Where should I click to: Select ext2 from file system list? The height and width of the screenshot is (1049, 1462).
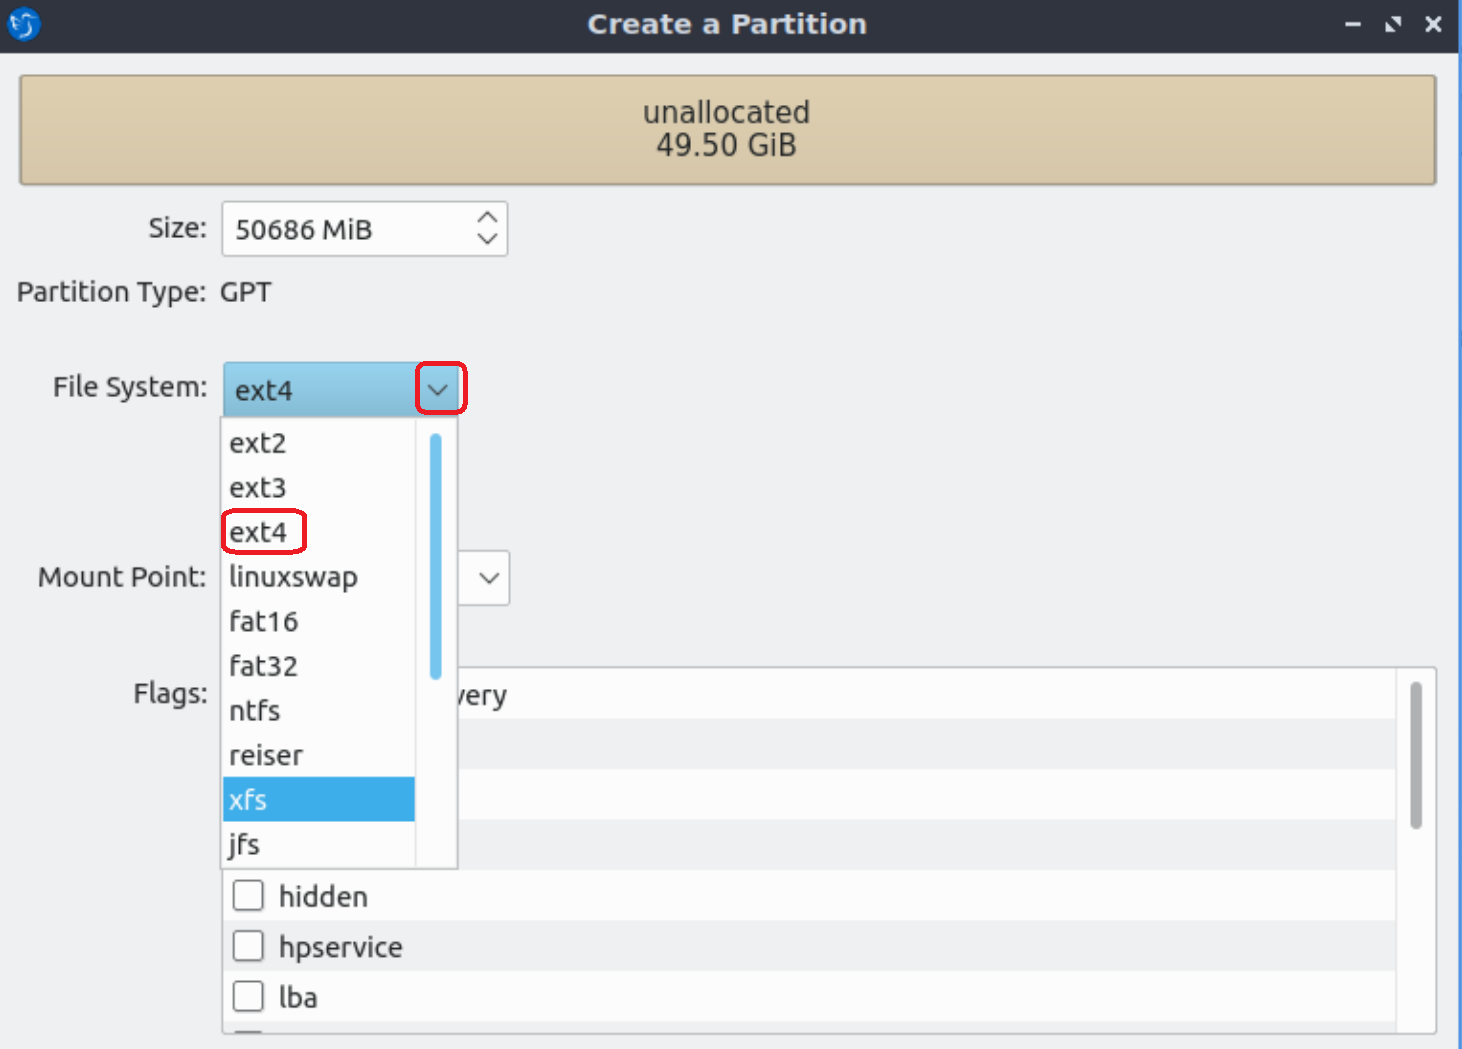pos(258,443)
